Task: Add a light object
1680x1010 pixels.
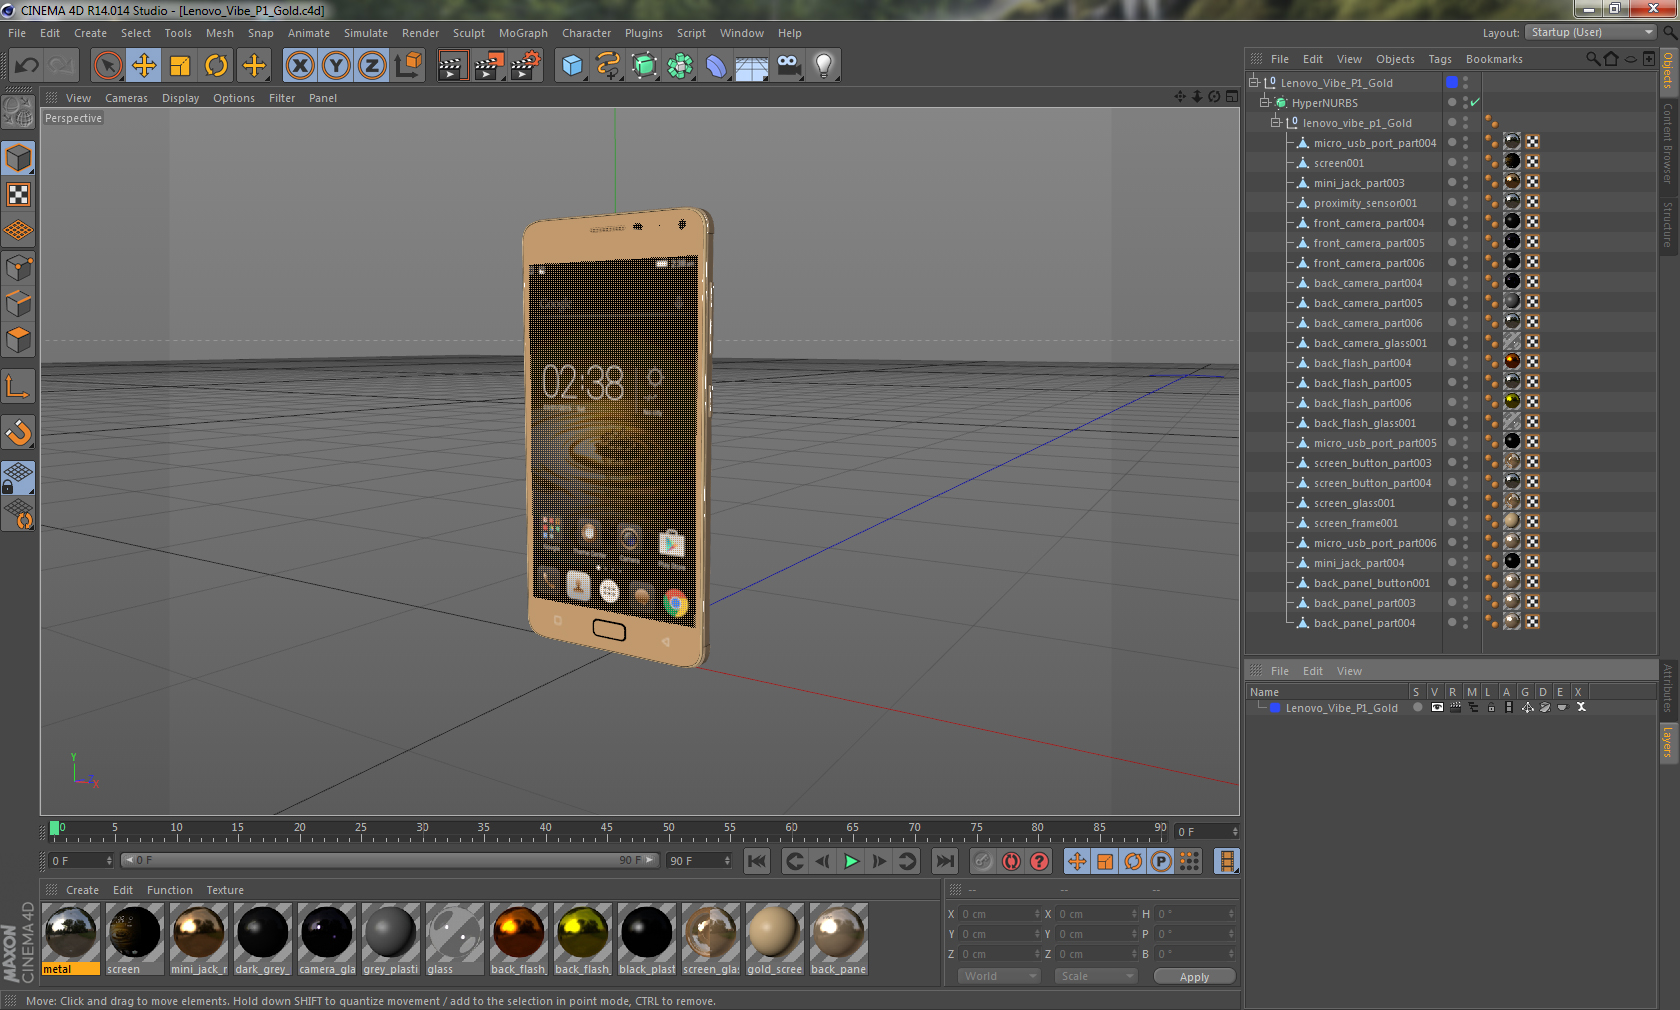Action: 824,66
